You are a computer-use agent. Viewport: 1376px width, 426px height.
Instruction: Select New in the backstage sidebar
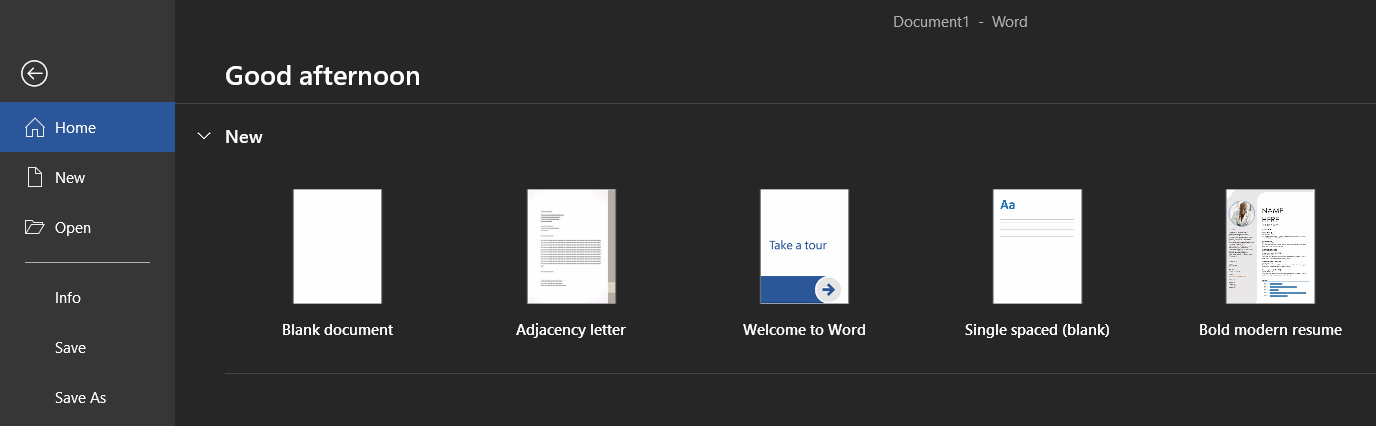tap(87, 178)
